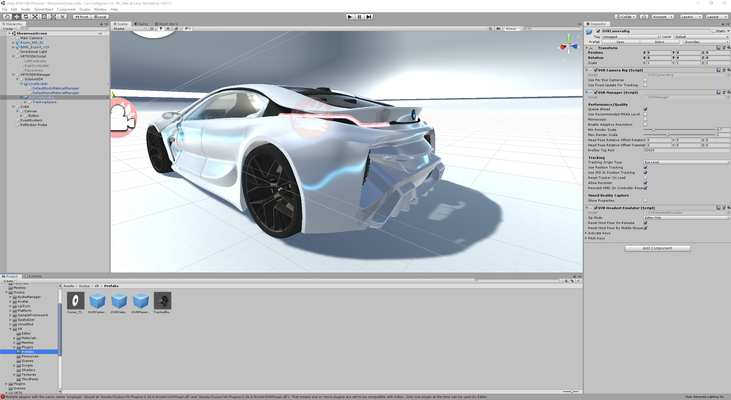This screenshot has width=731, height=400.
Task: Click the Add Component button
Action: [657, 248]
